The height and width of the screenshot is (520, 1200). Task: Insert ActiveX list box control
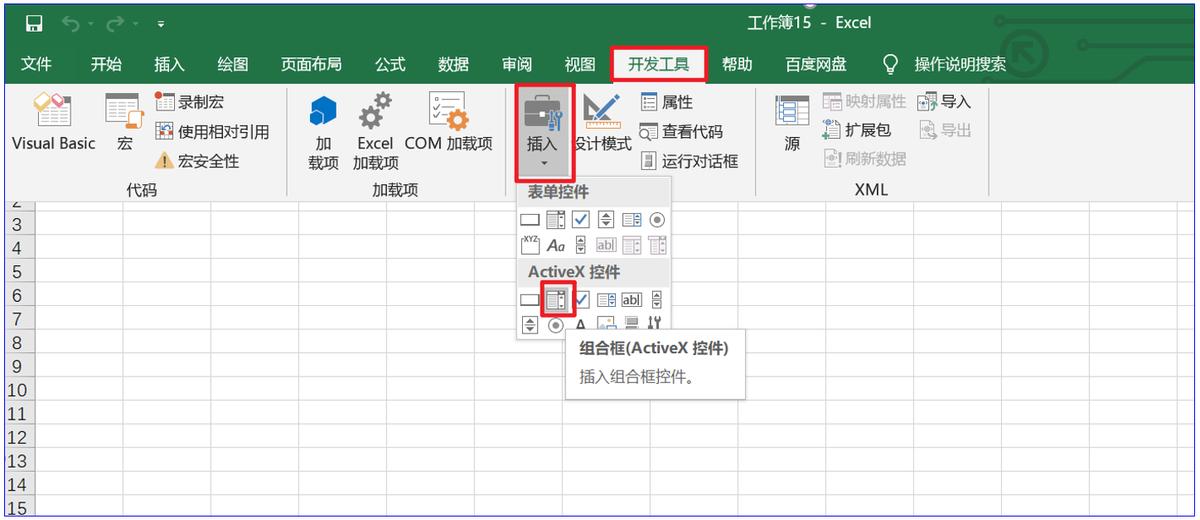[606, 299]
